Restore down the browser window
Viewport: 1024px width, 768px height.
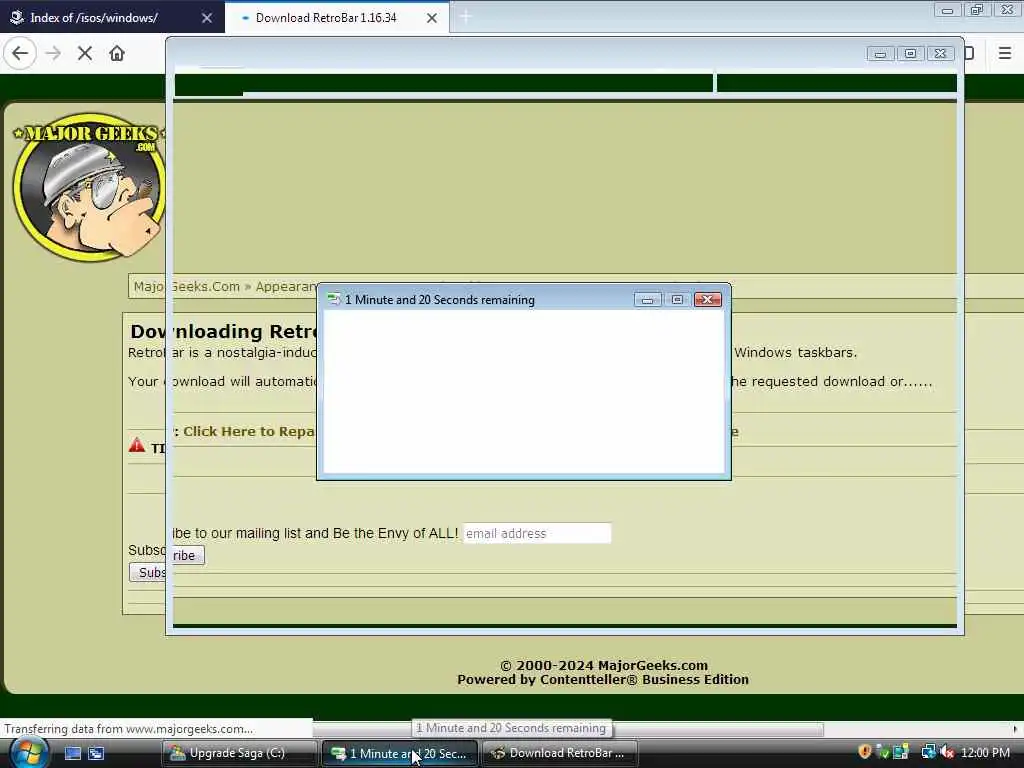click(x=977, y=10)
